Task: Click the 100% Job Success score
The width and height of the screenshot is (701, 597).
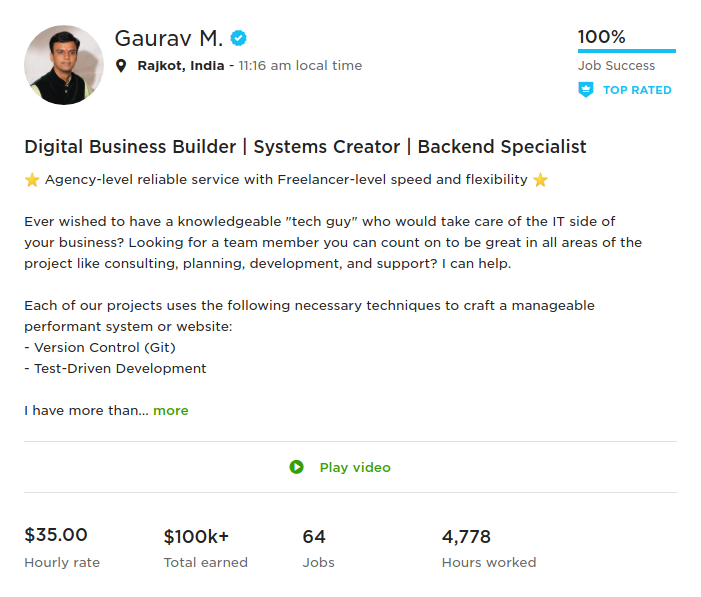Action: (x=602, y=37)
